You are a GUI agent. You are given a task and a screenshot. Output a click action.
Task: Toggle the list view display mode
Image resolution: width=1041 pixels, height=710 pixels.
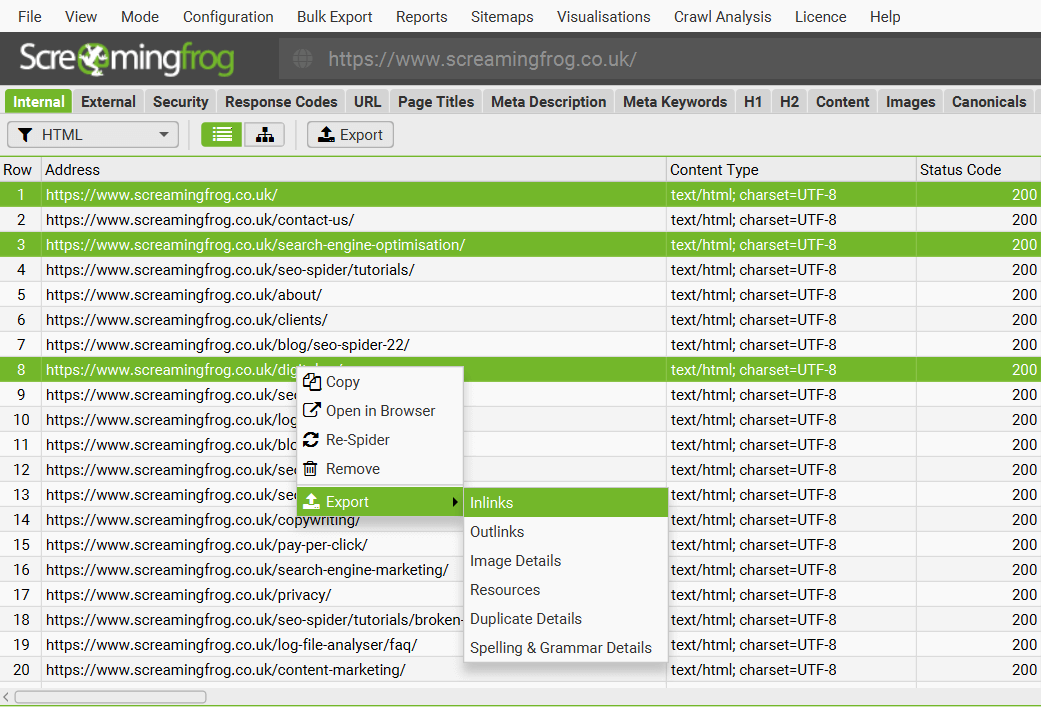(x=220, y=133)
